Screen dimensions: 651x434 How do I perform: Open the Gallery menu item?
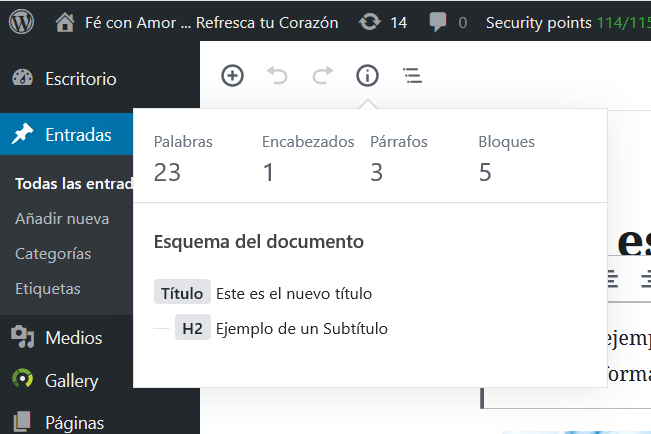point(71,380)
